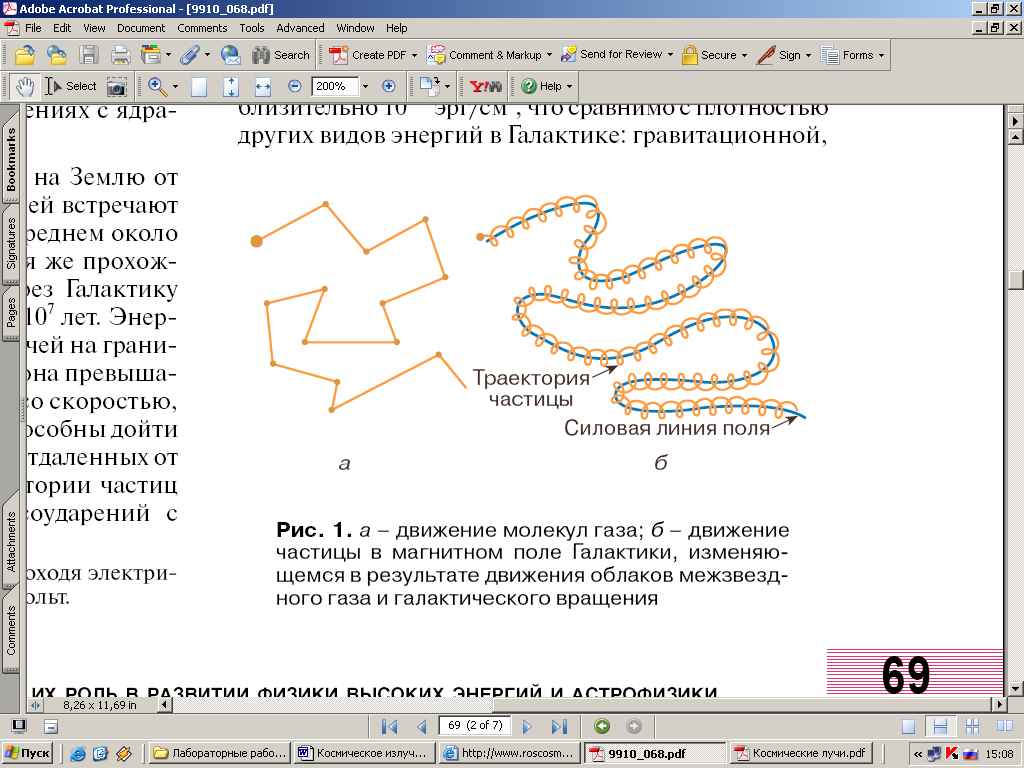Click the Fit Width icon
Viewport: 1024px width, 768px height.
point(263,86)
